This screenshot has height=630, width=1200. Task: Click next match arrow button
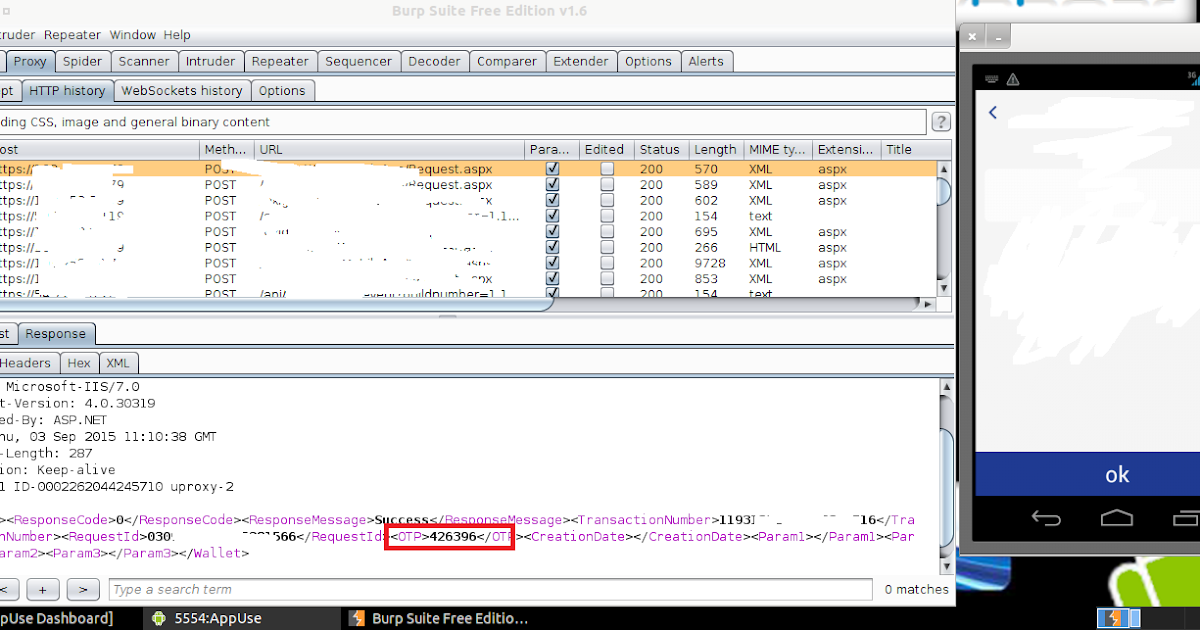83,589
